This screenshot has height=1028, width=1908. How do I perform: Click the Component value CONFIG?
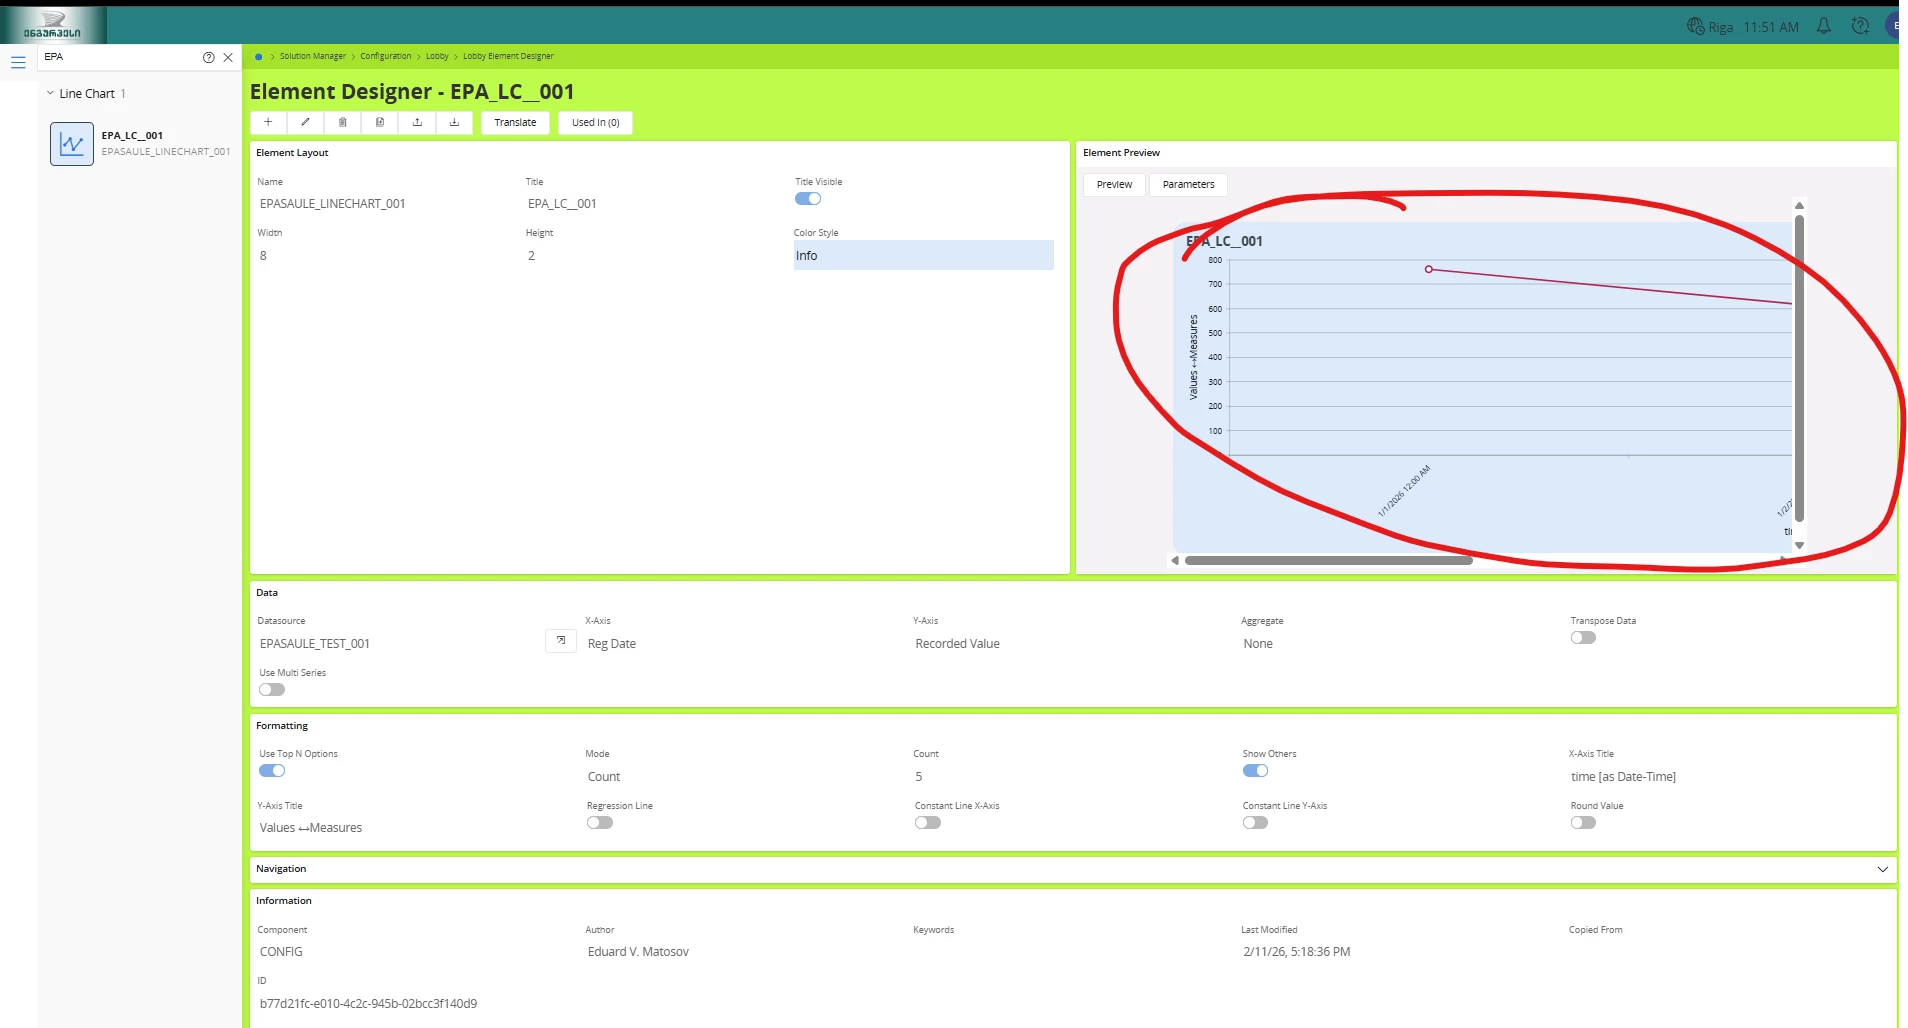[x=281, y=952]
